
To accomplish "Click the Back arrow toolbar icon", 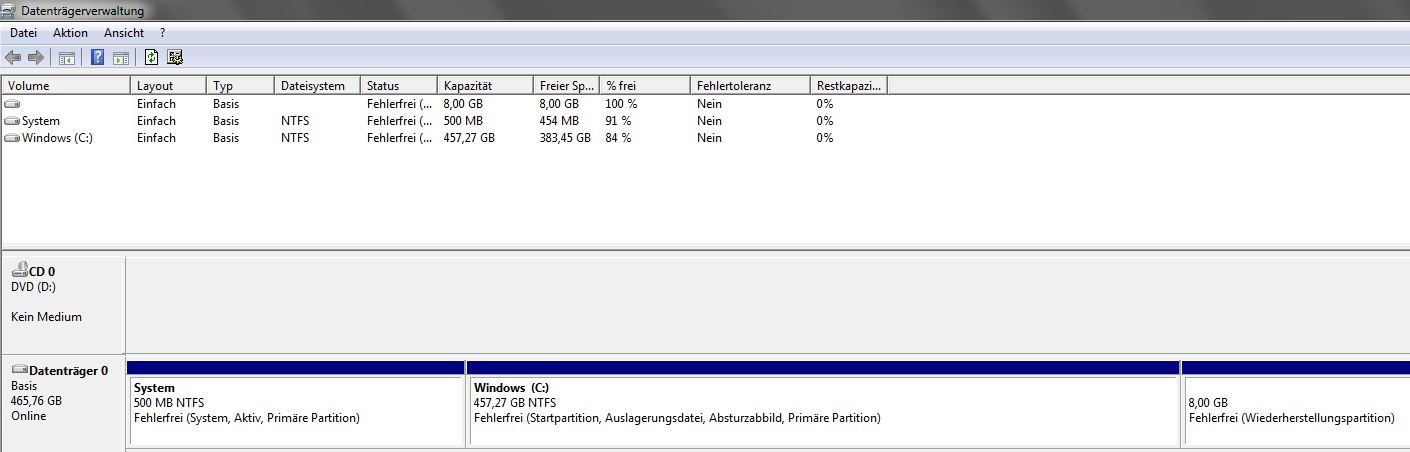I will [x=13, y=58].
